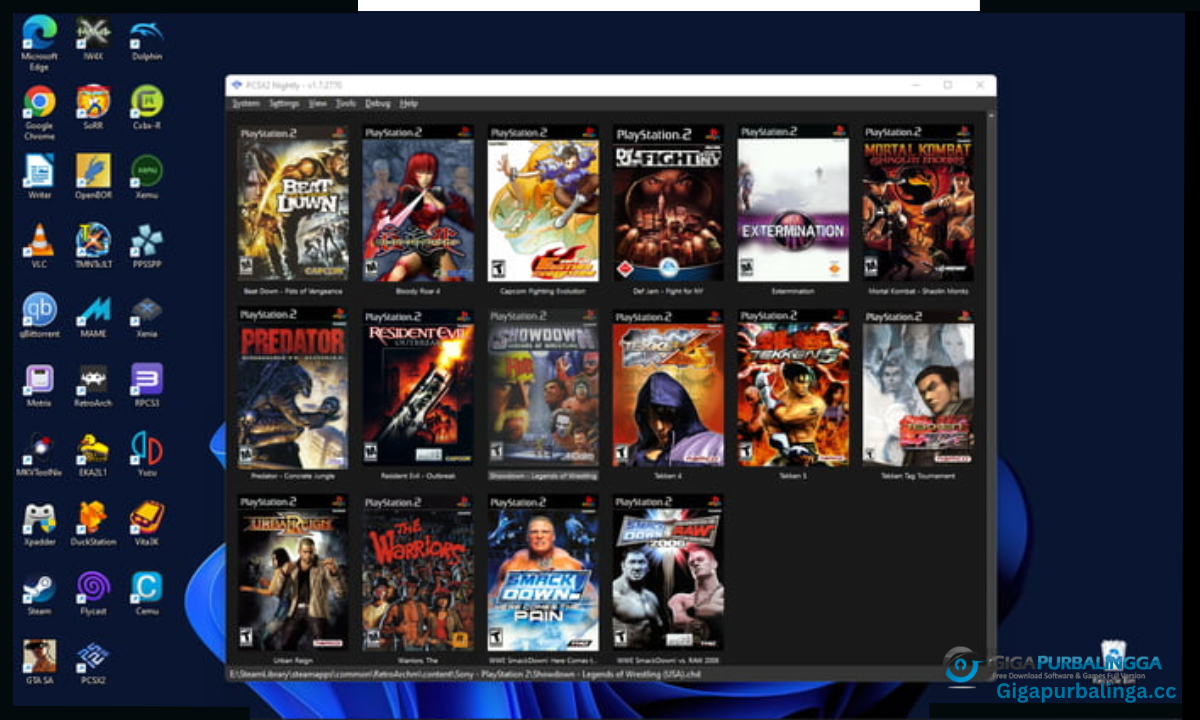
Task: Click the 'Urban Reign' title label
Action: pyautogui.click(x=293, y=661)
